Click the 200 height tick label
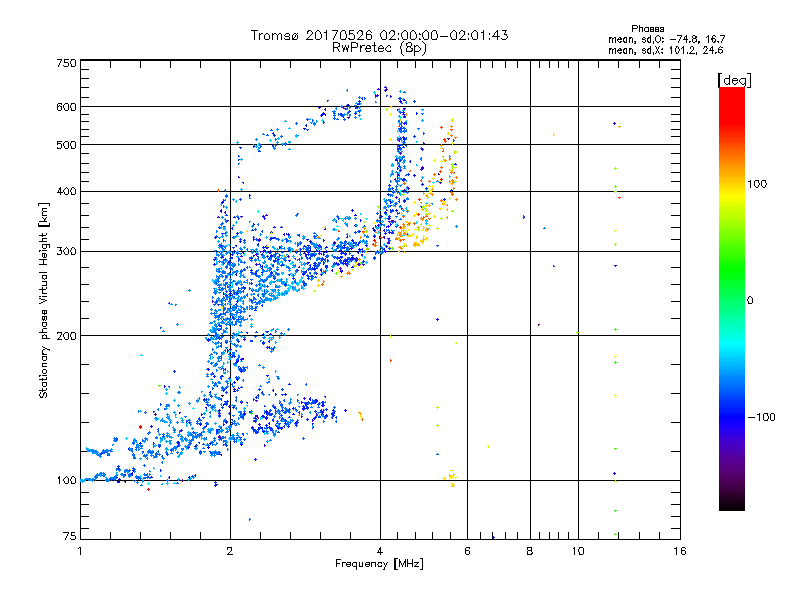The width and height of the screenshot is (800, 600). coord(66,336)
